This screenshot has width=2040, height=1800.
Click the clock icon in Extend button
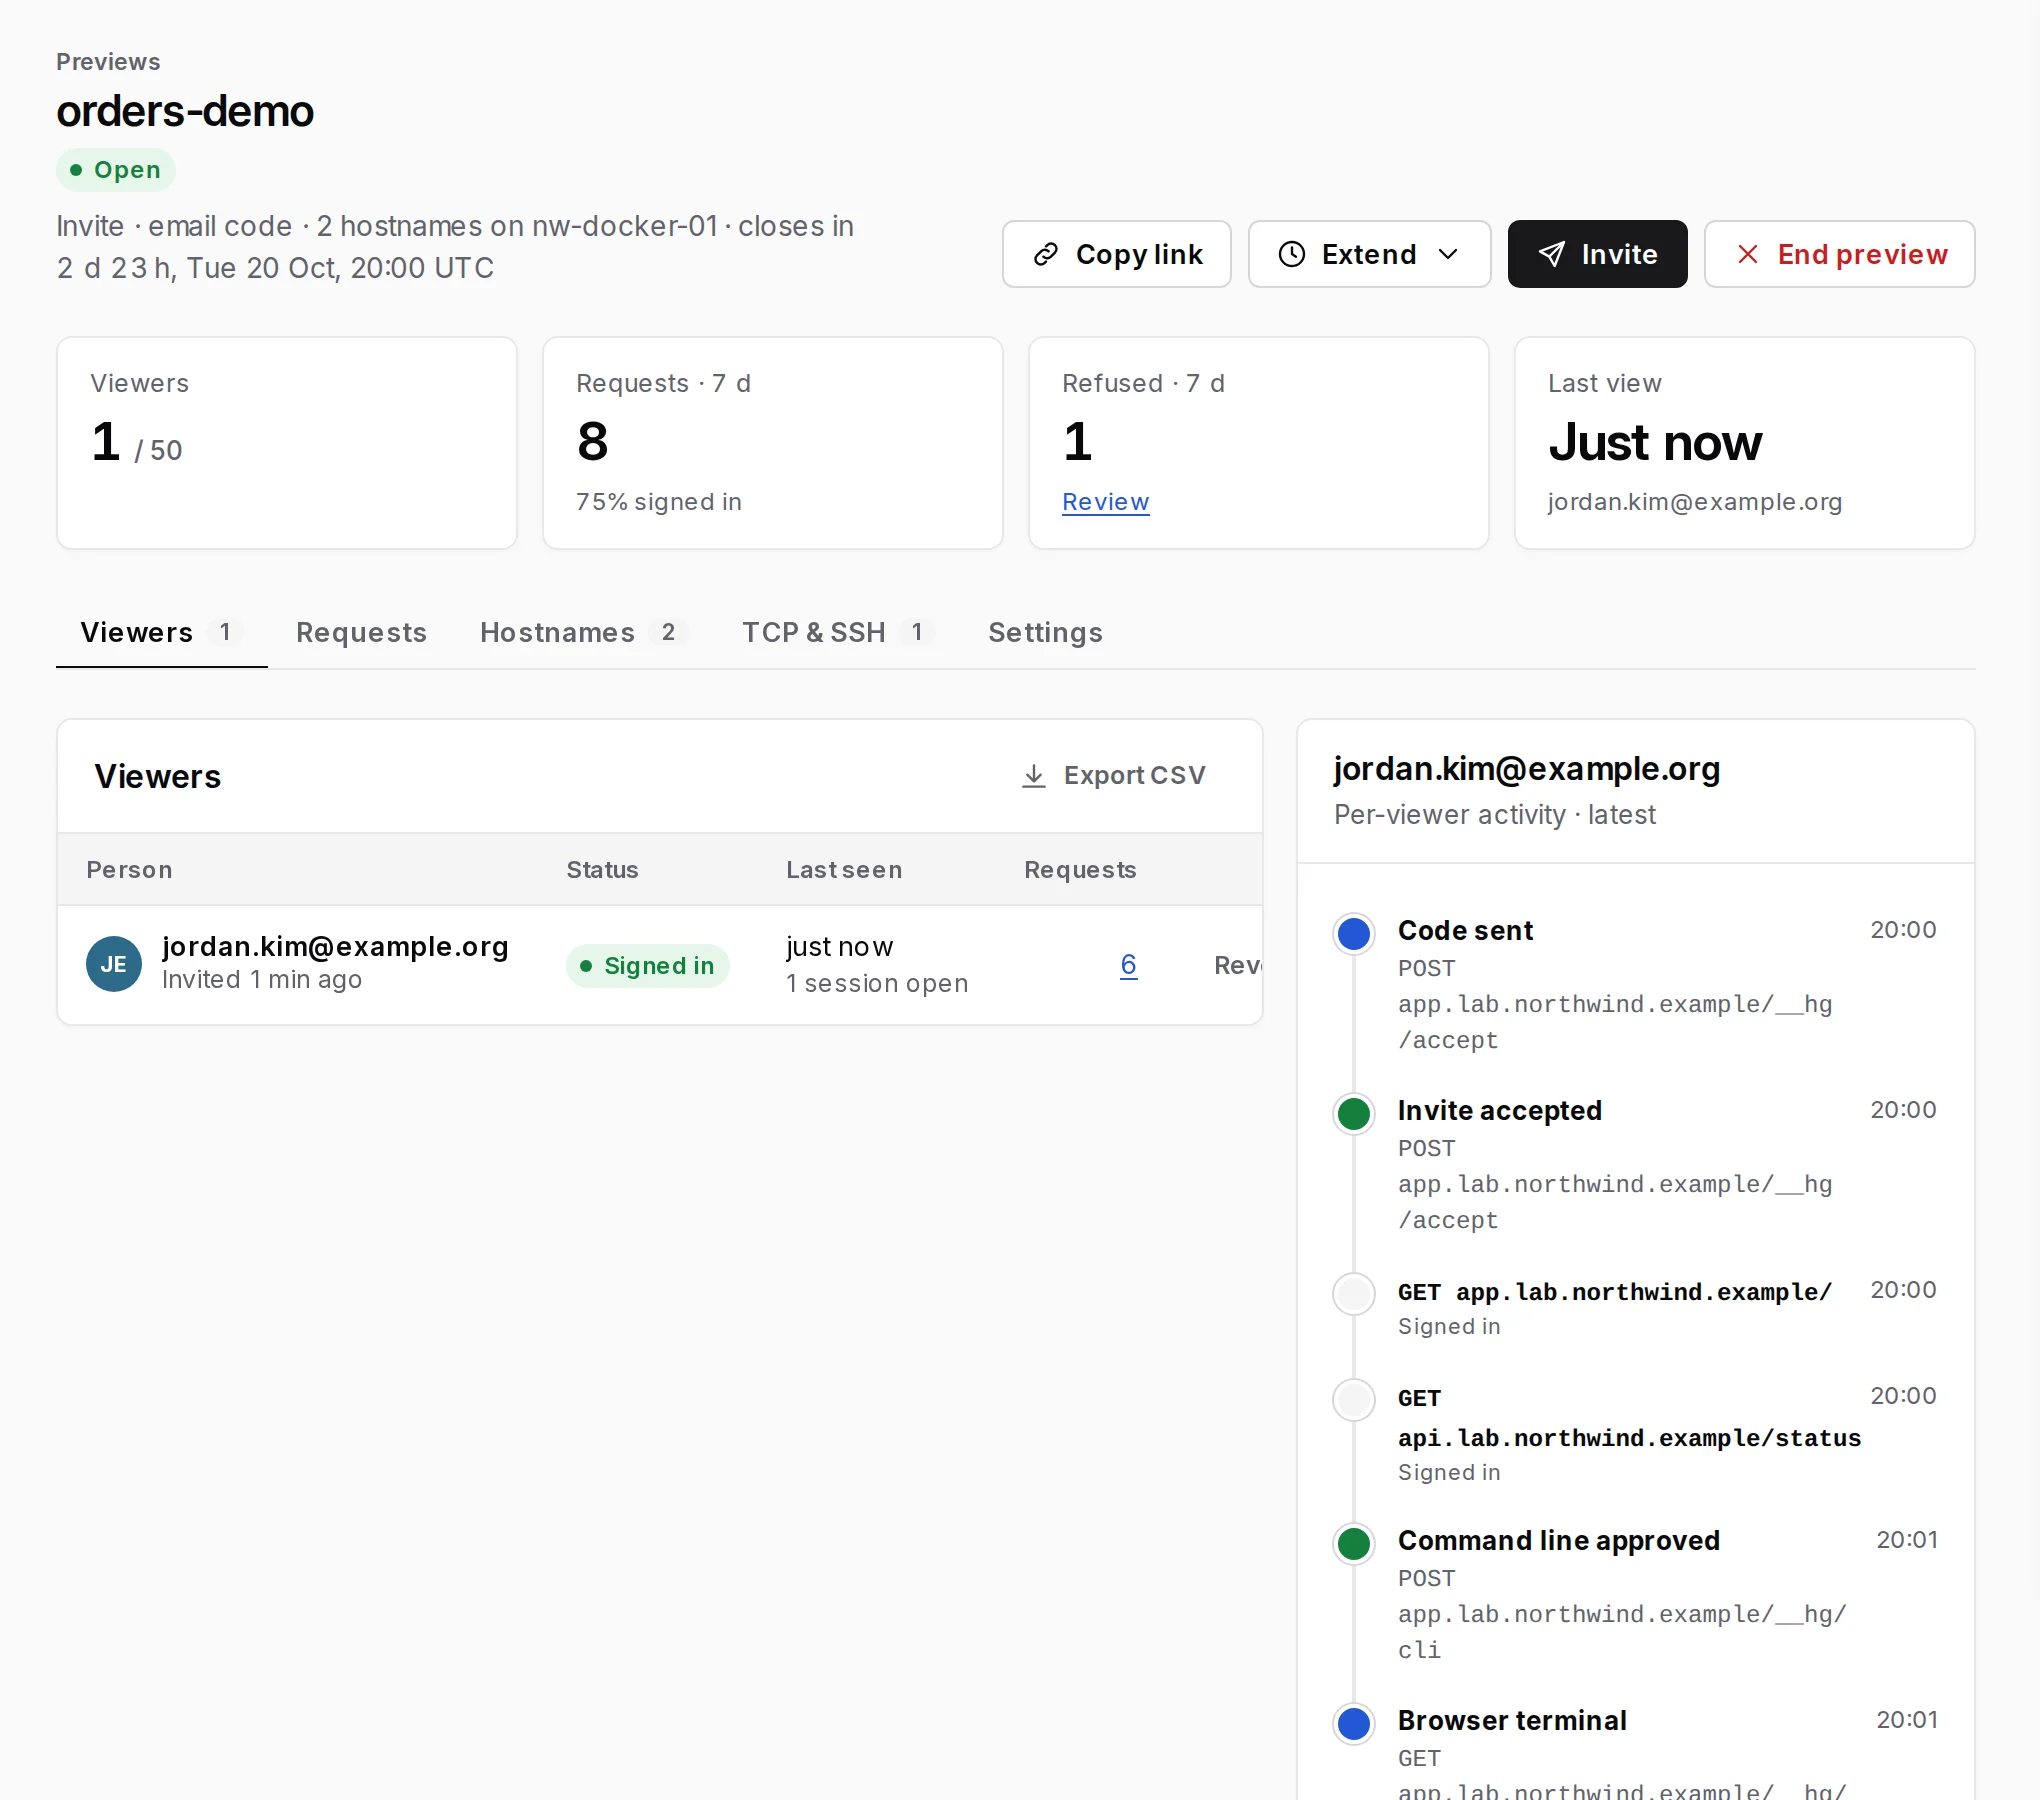tap(1292, 254)
